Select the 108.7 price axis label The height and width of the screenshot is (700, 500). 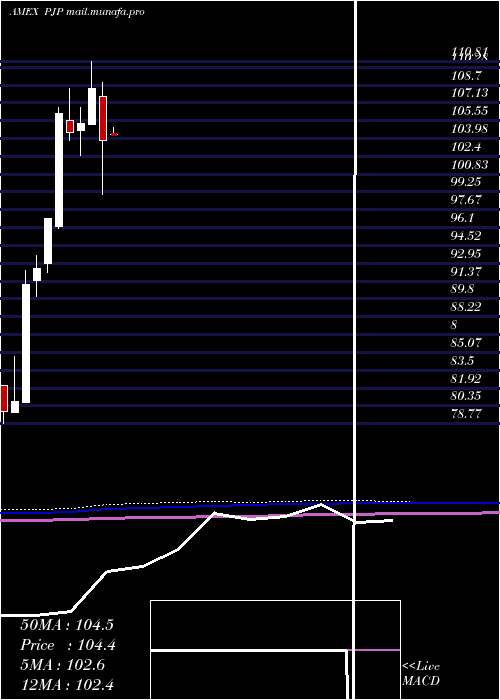tap(466, 75)
